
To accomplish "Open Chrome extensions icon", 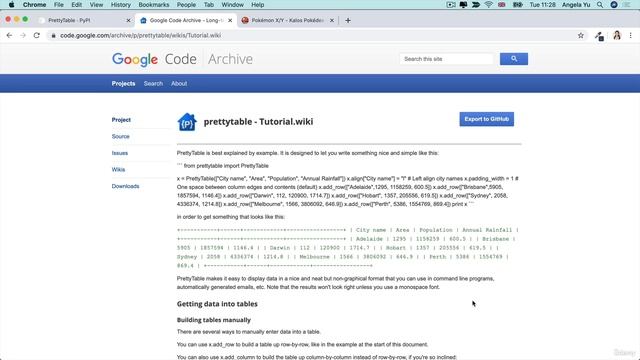I will 599,36.
